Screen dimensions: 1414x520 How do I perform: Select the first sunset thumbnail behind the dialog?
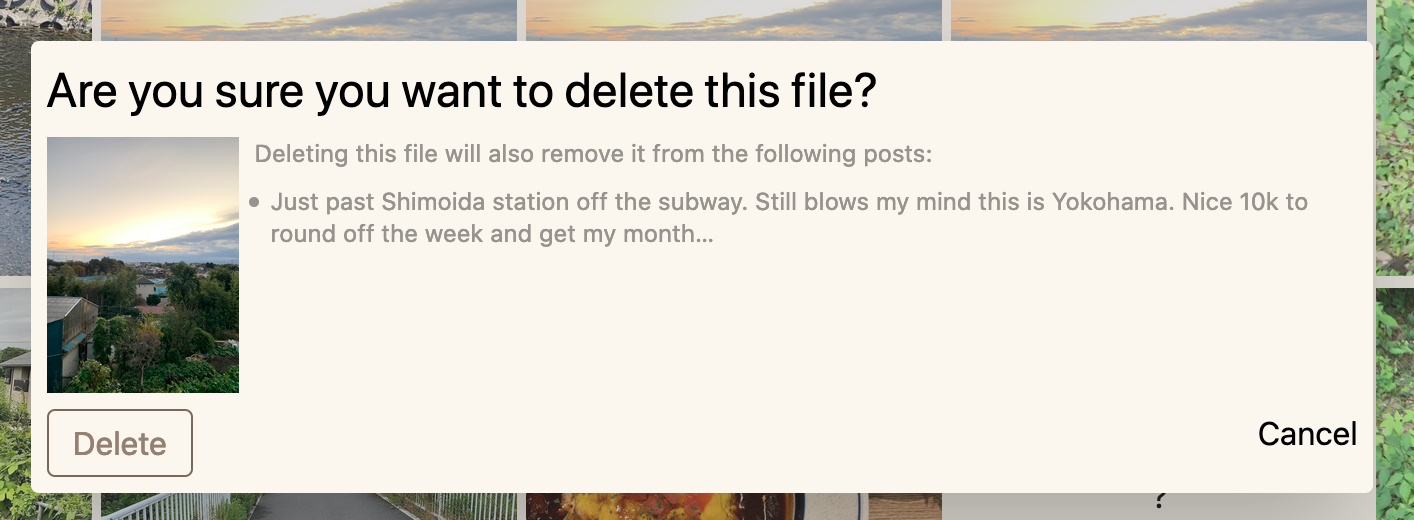click(x=308, y=20)
